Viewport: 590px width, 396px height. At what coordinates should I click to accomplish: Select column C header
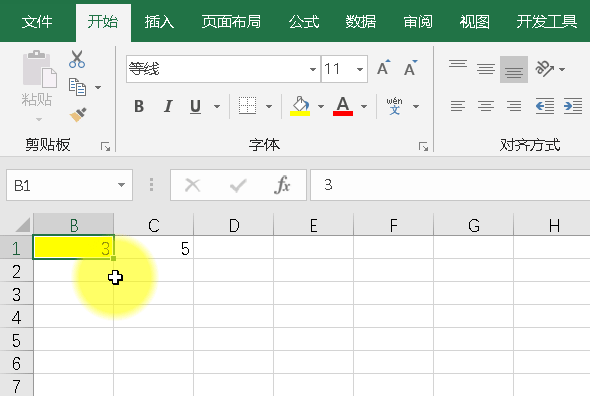click(x=154, y=225)
